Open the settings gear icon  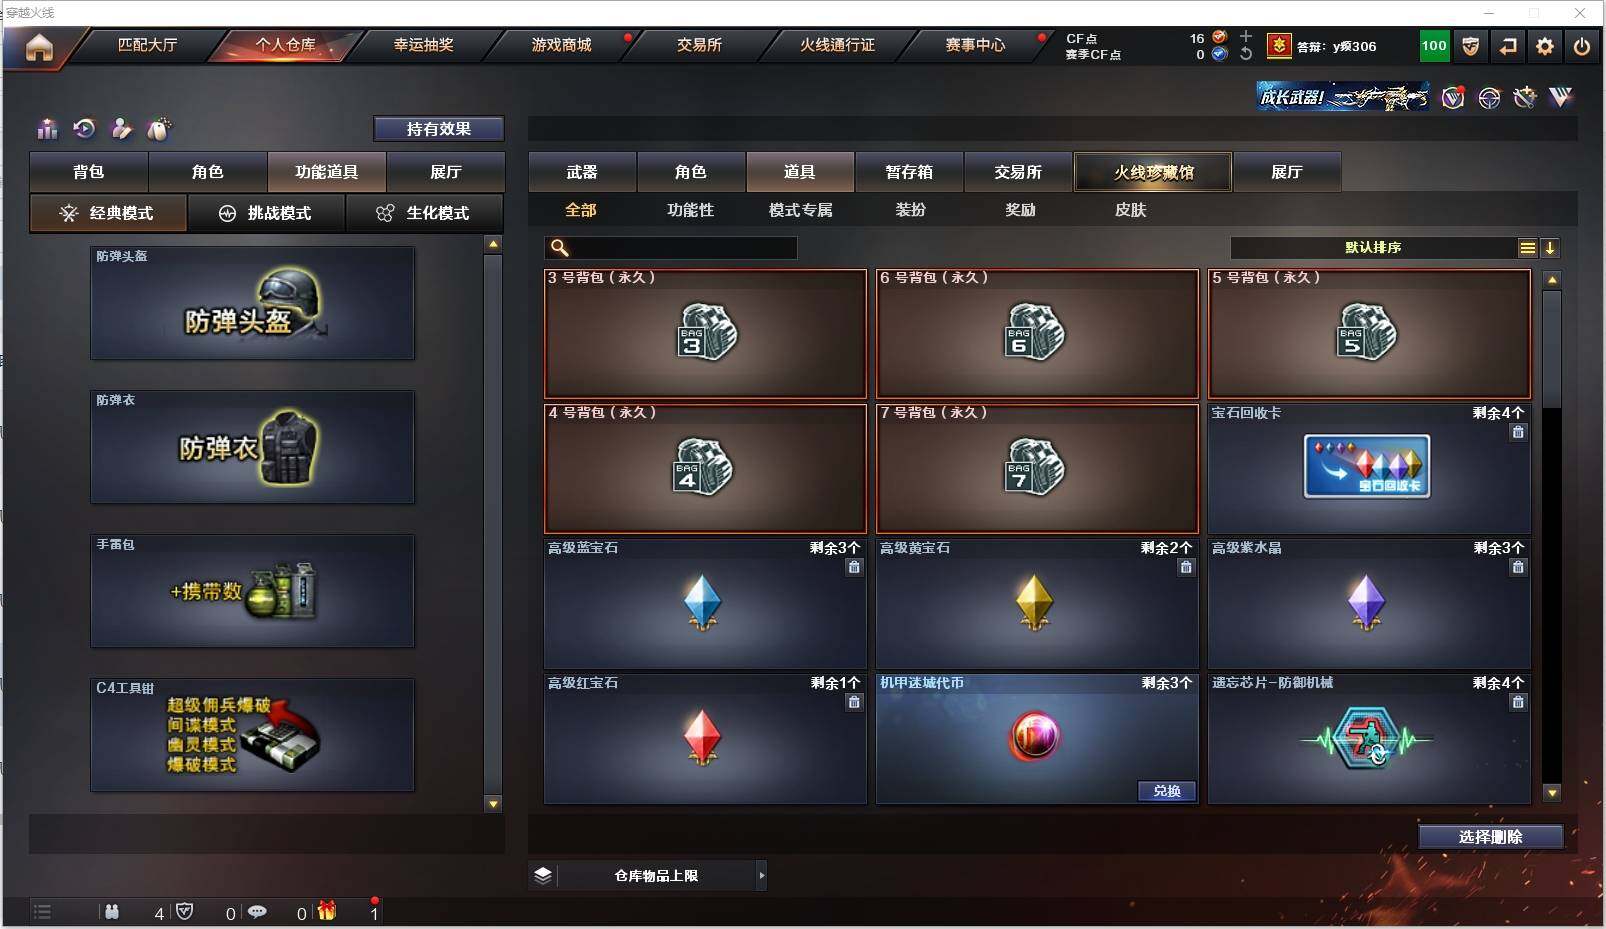(1545, 46)
